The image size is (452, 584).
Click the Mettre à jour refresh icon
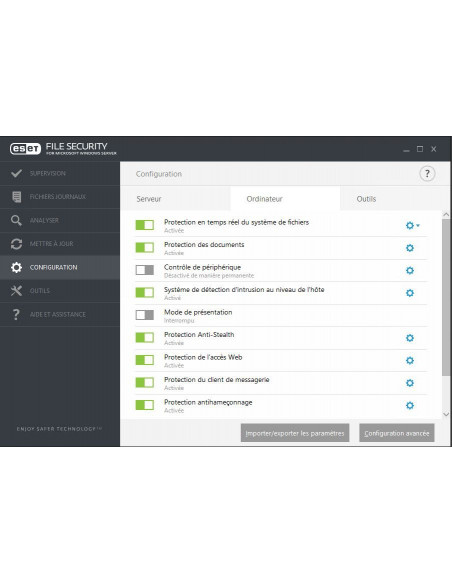16,244
